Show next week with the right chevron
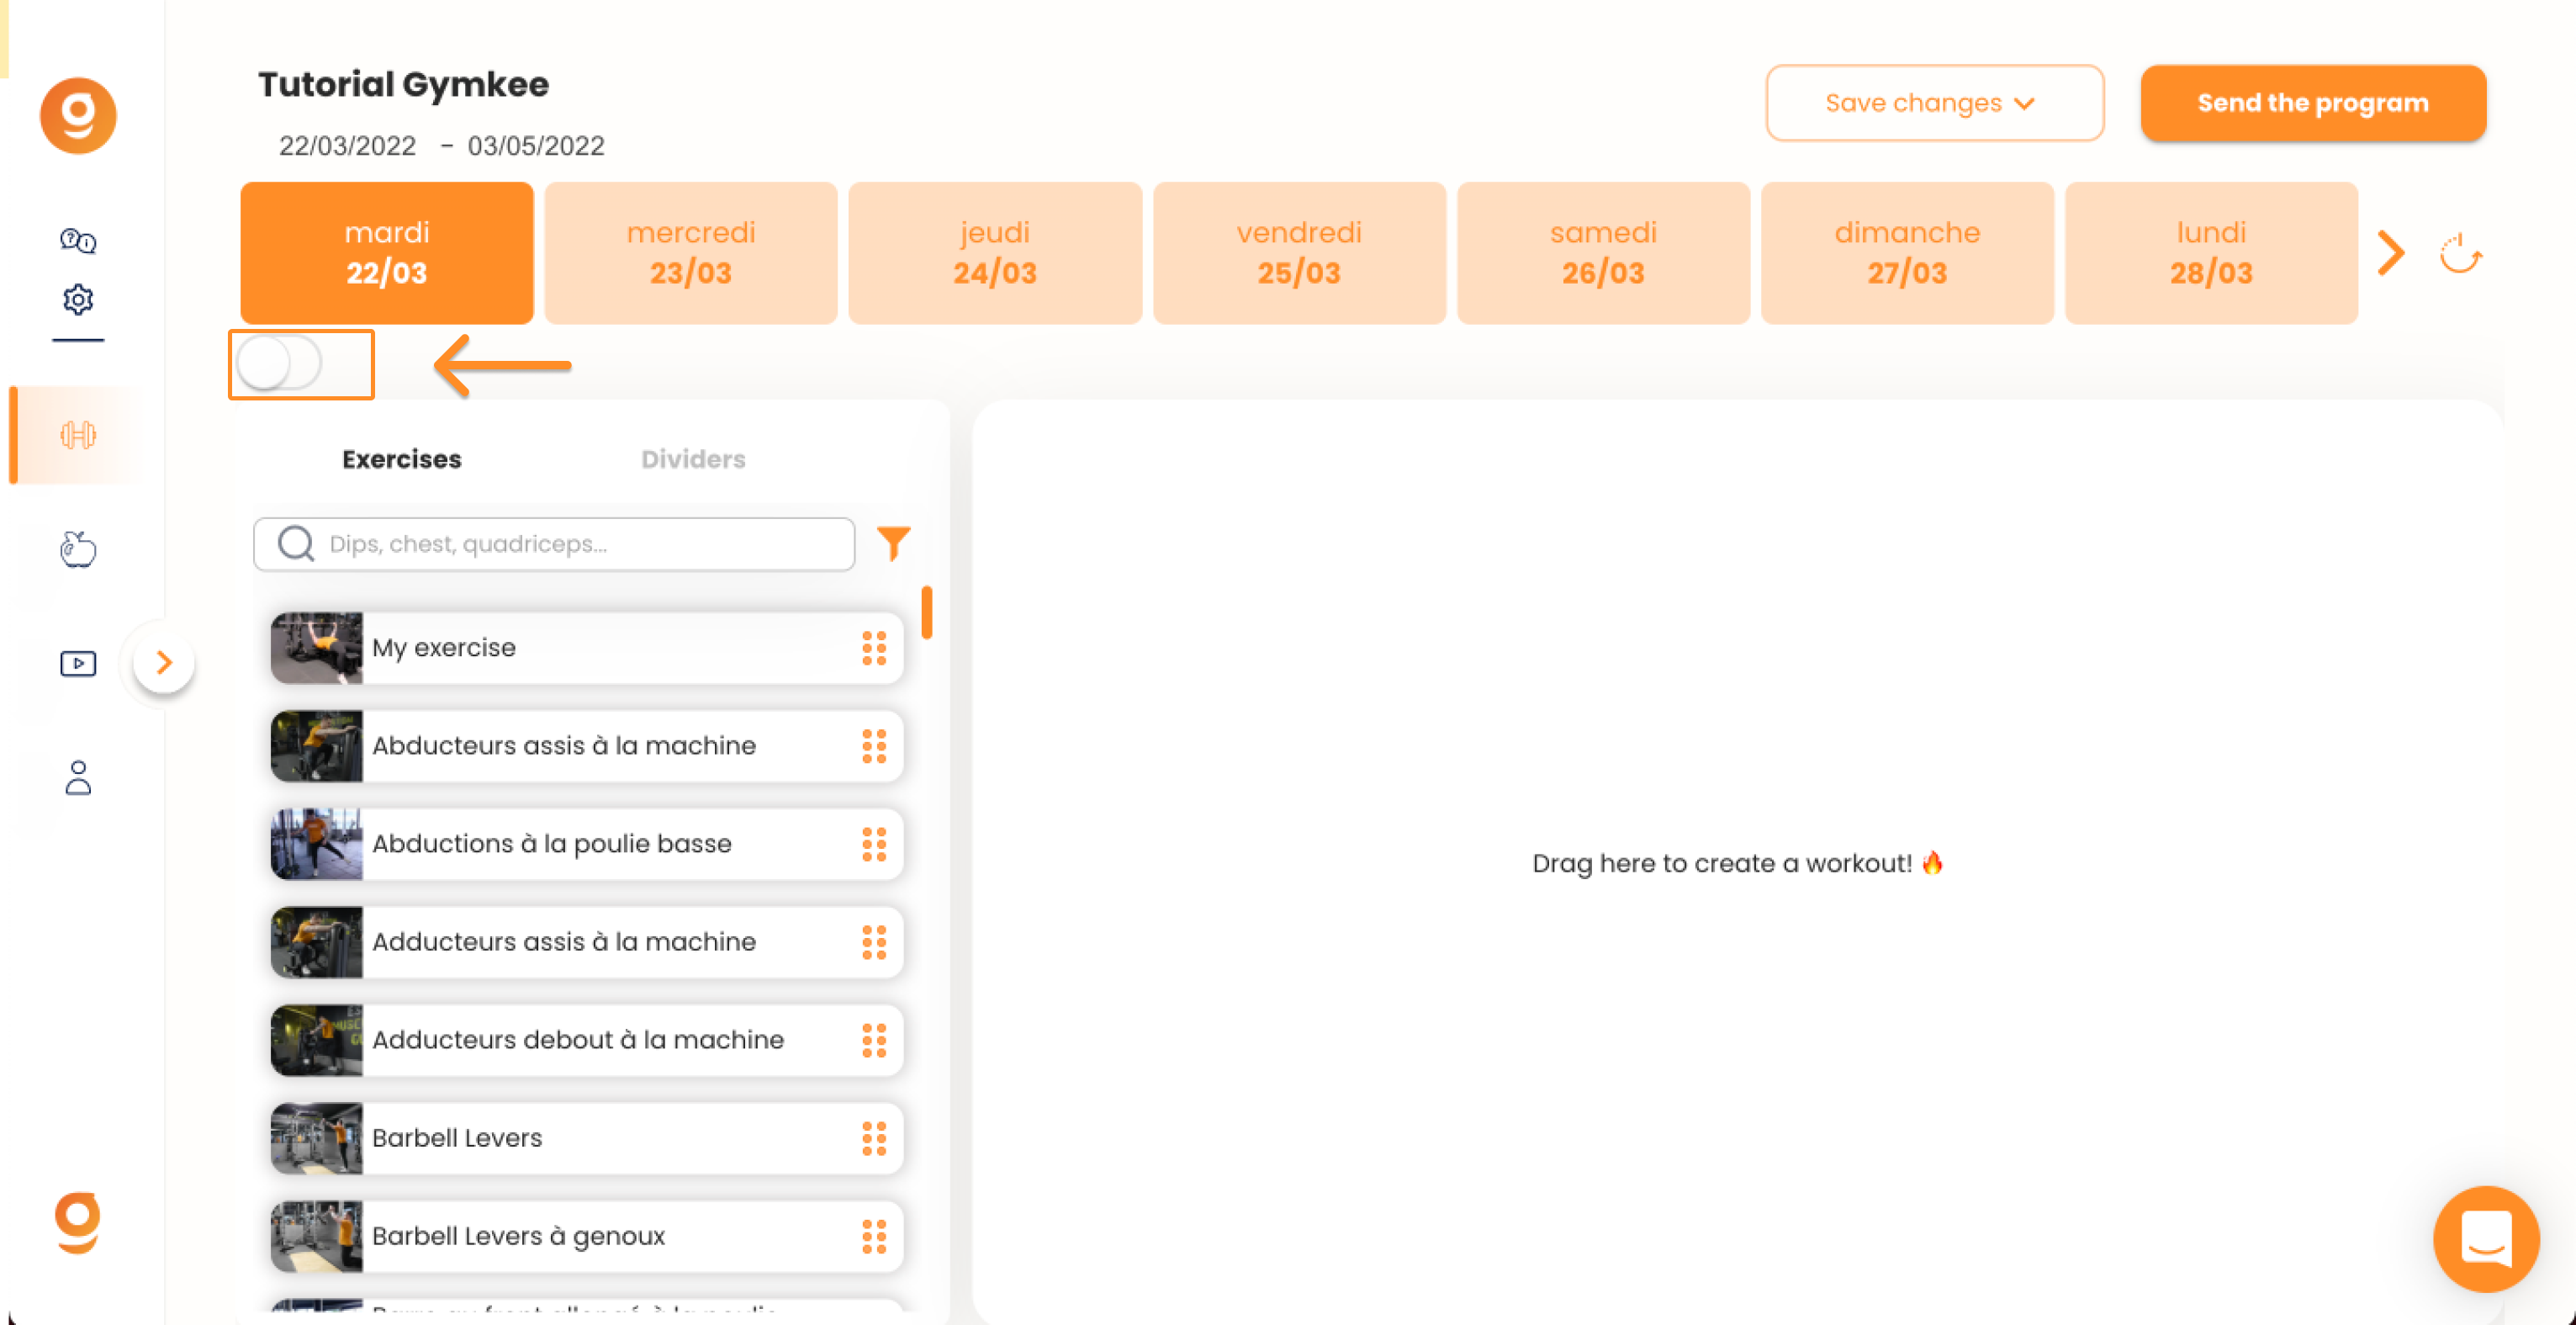The width and height of the screenshot is (2576, 1325). [2391, 253]
